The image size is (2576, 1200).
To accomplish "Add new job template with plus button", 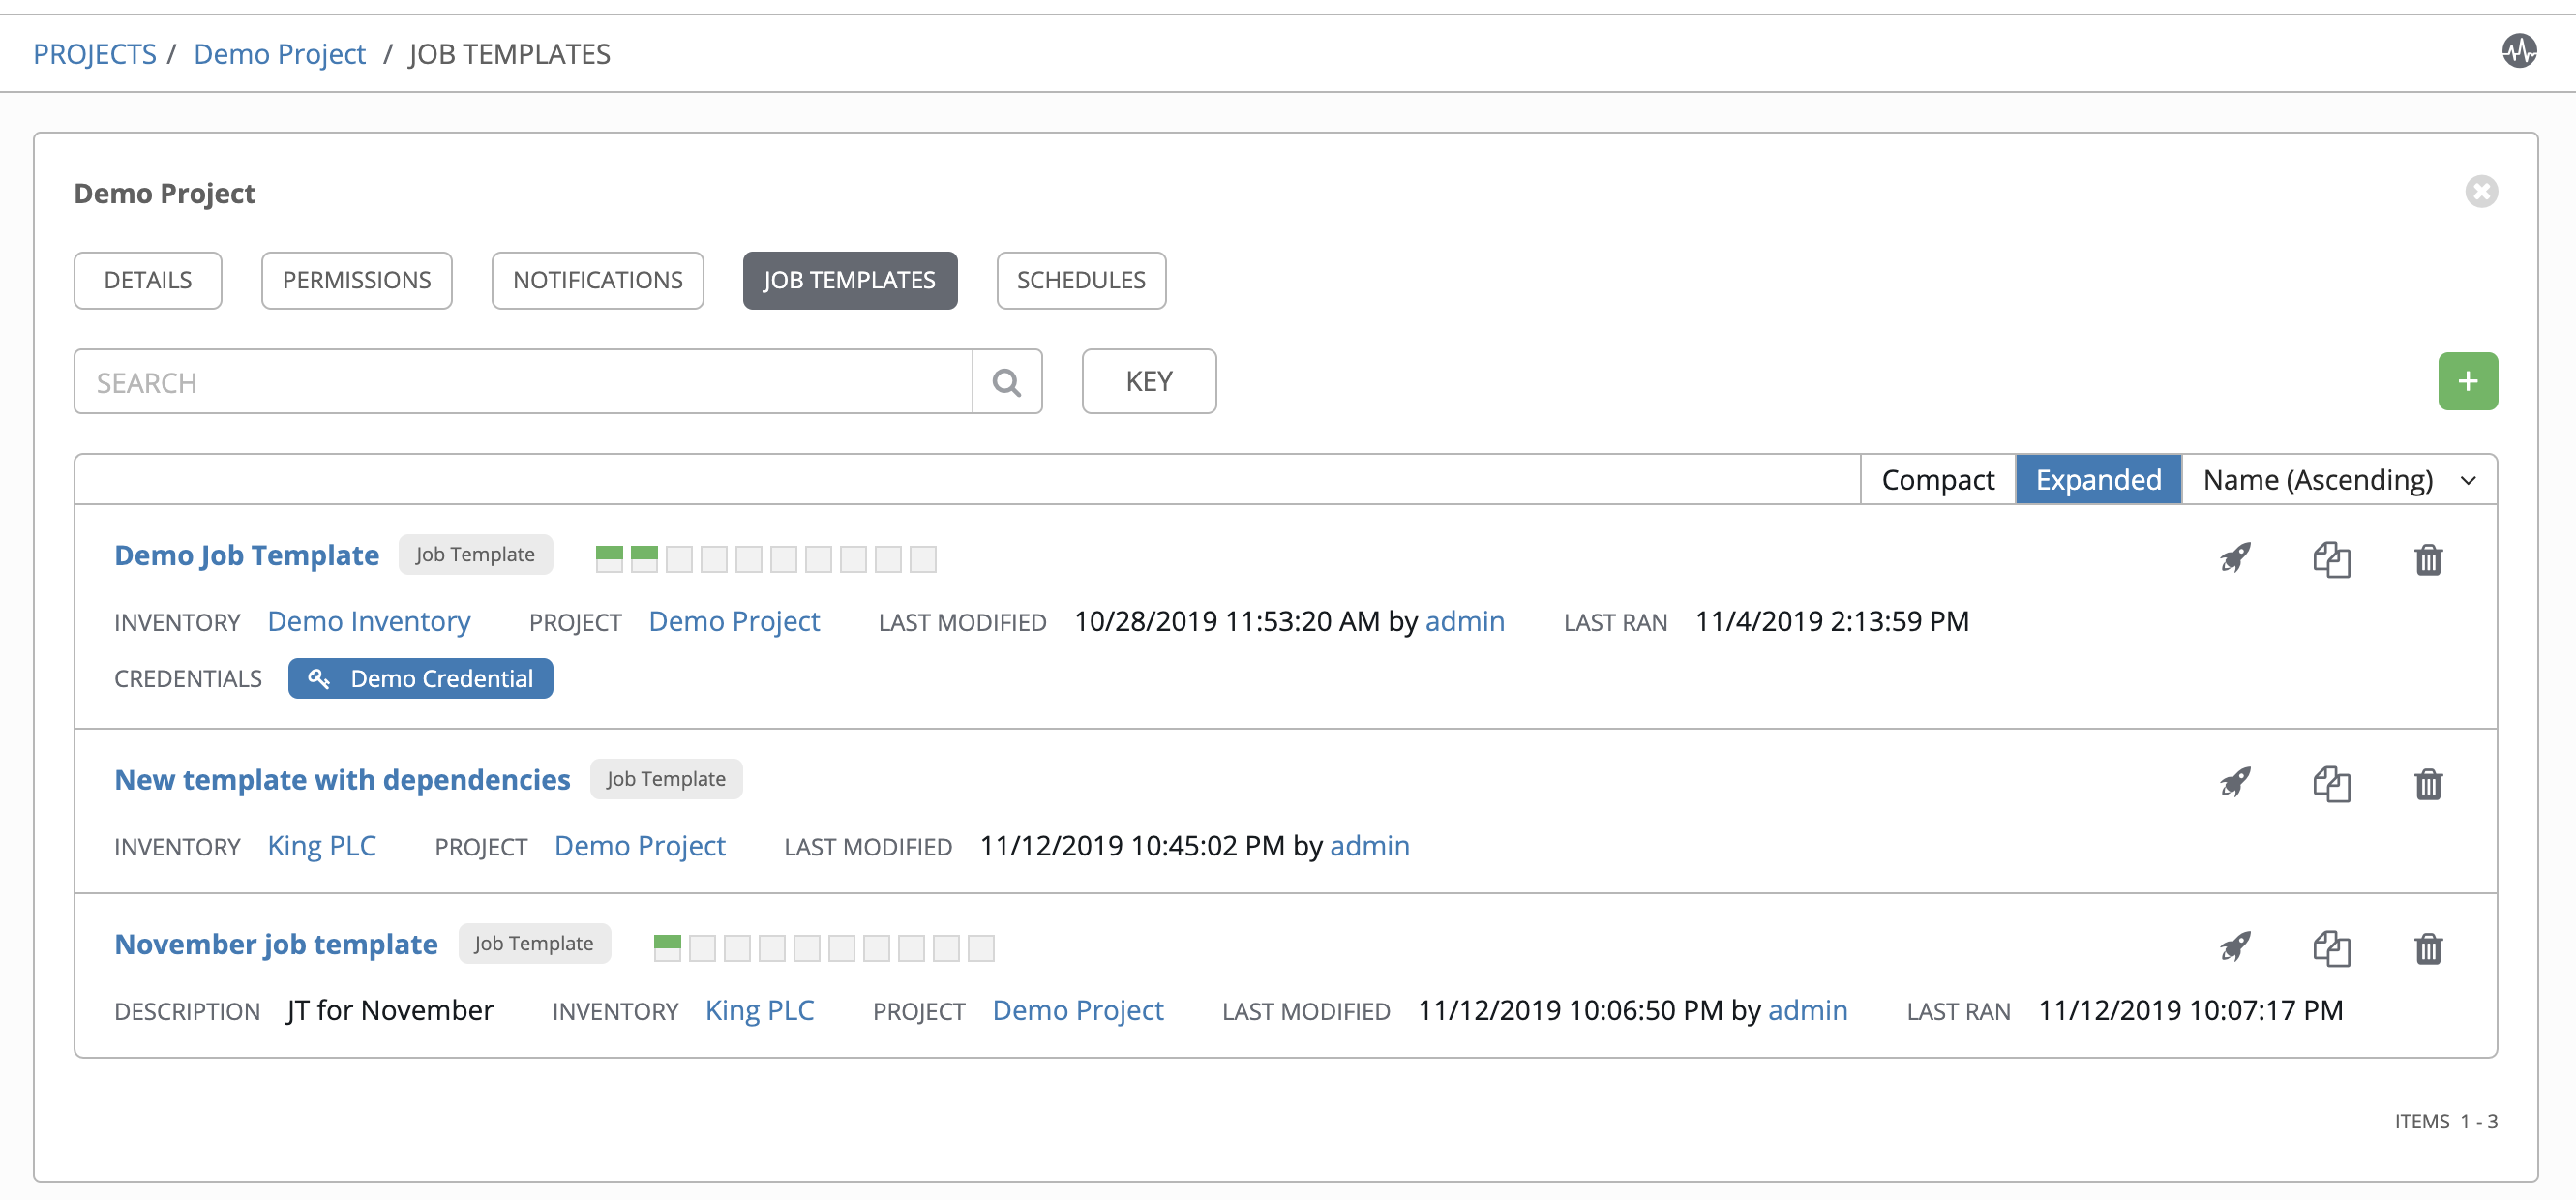I will click(2468, 379).
